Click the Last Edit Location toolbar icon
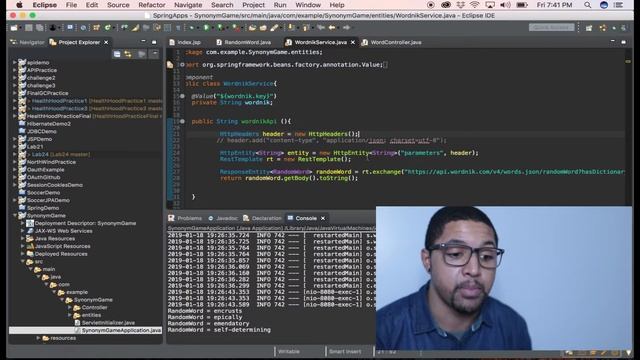This screenshot has height=360, width=640. tap(321, 28)
